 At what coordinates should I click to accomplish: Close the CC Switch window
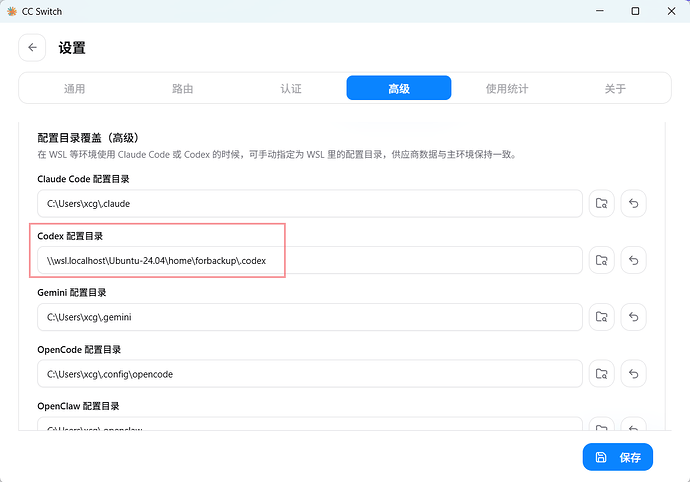(x=672, y=11)
